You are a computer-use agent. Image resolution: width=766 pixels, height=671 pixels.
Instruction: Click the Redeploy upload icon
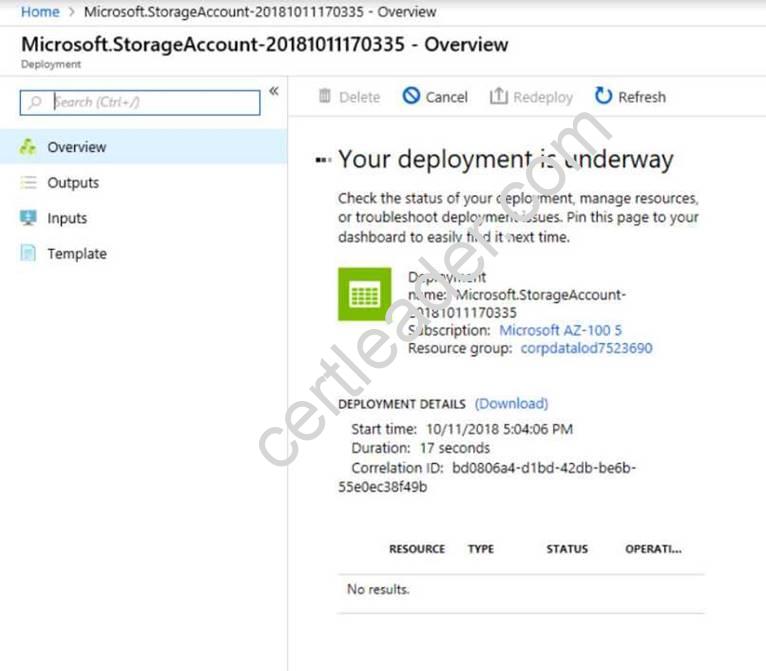(498, 96)
